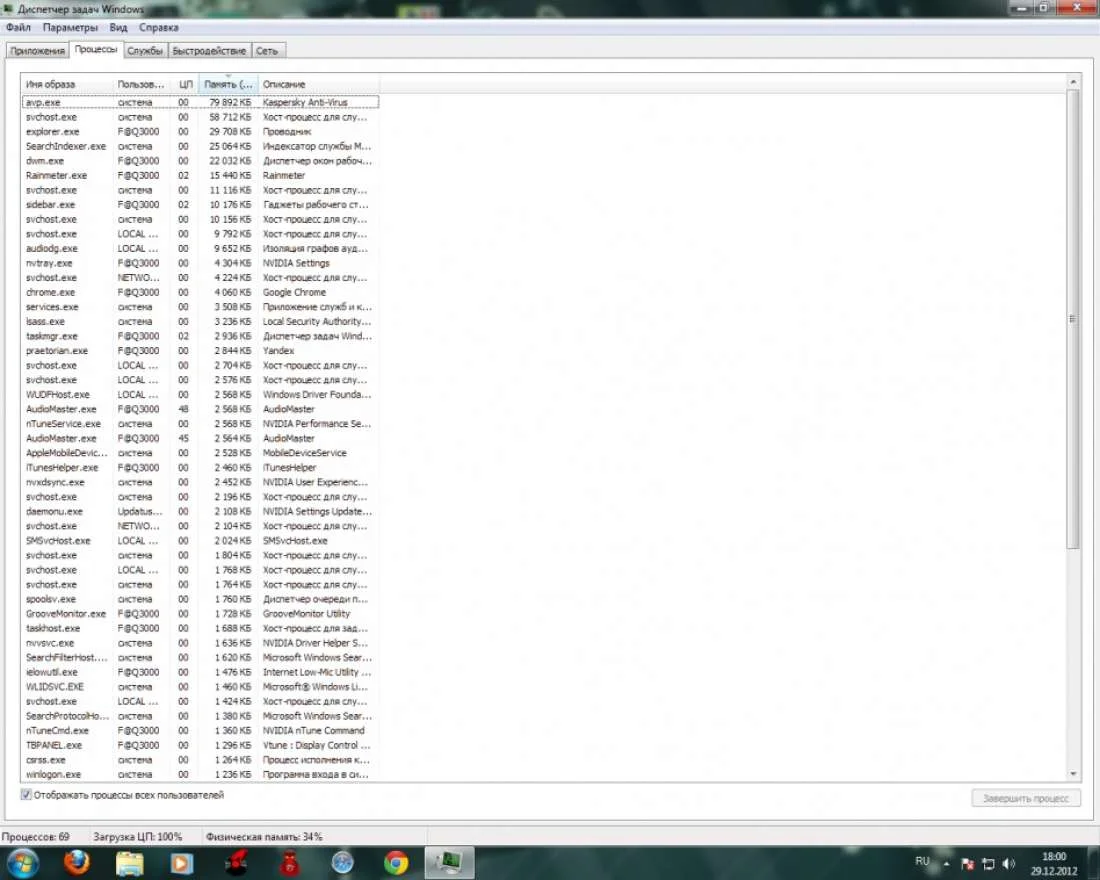Image resolution: width=1100 pixels, height=880 pixels.
Task: Select the taskmgr.exe process row
Action: point(200,336)
